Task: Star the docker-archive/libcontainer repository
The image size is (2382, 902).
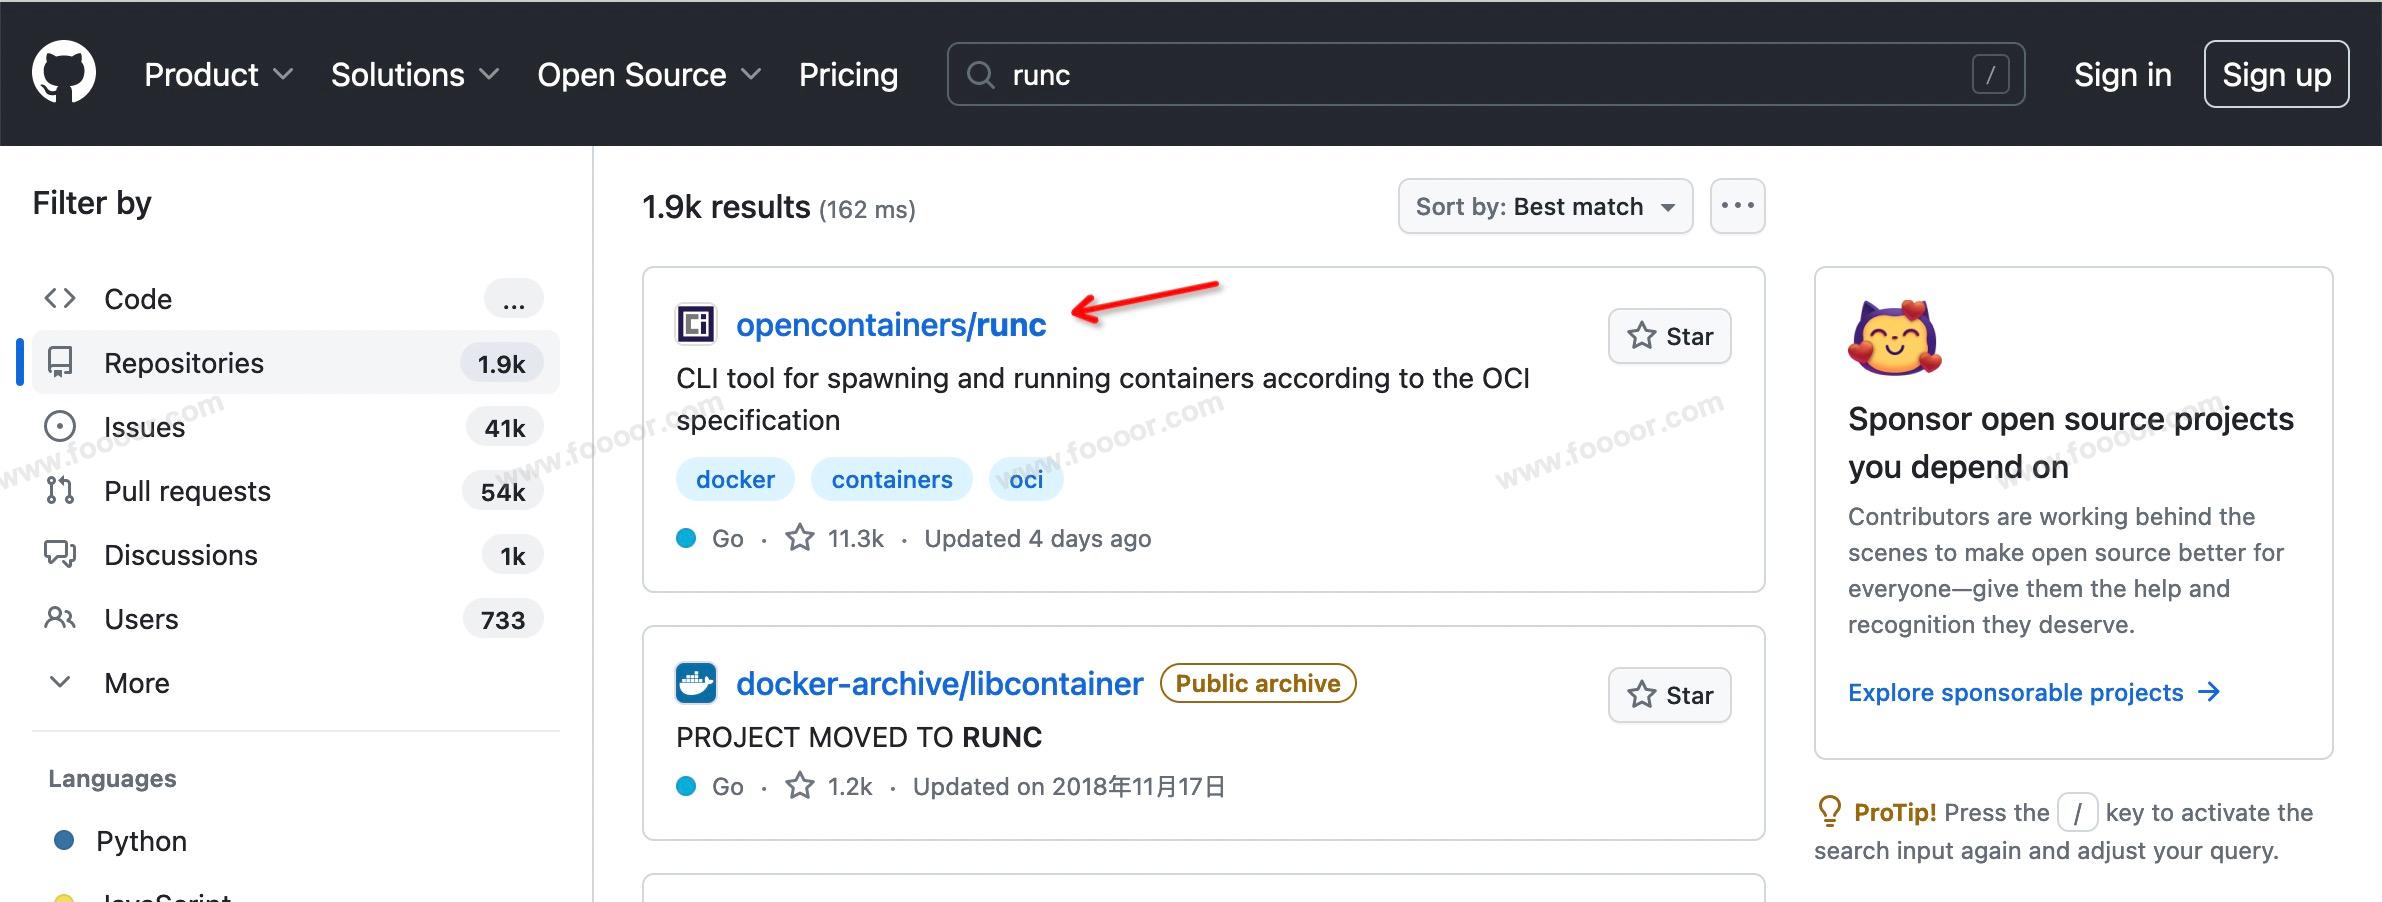Action: (1669, 695)
